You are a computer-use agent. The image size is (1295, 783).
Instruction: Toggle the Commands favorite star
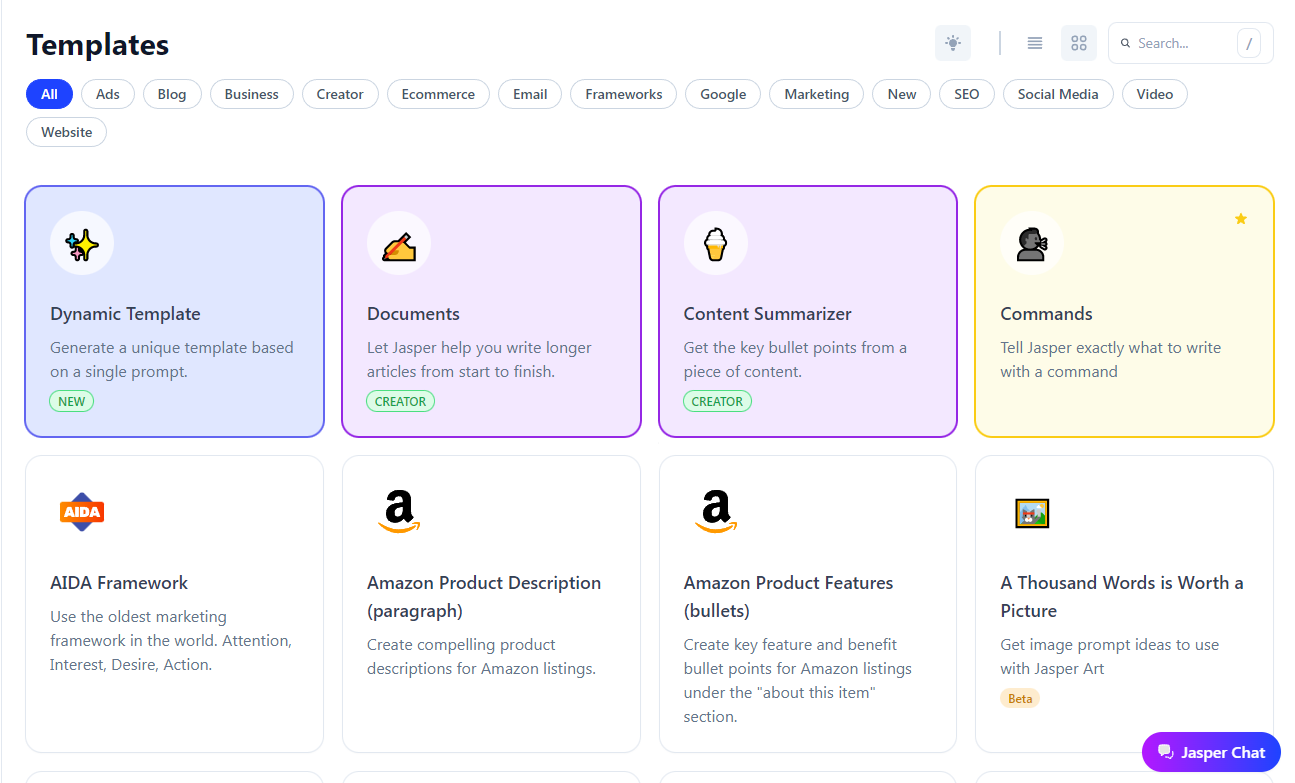(1240, 218)
